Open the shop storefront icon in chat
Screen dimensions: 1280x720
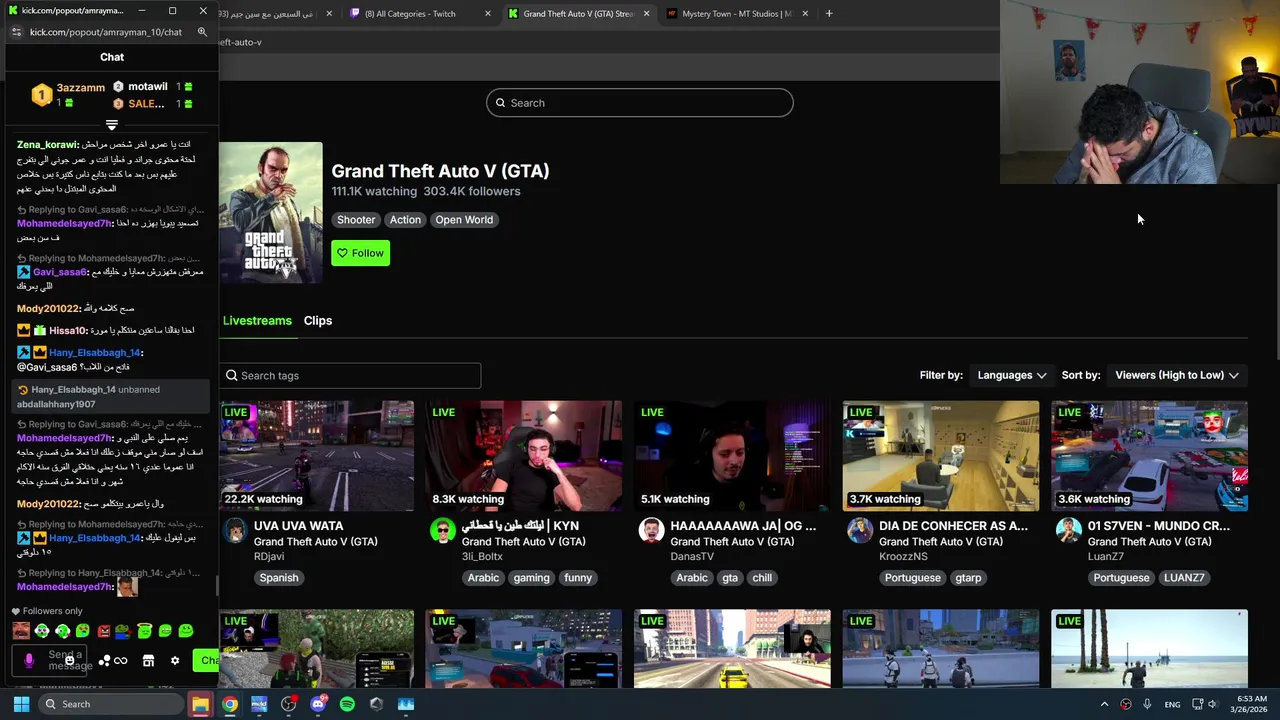point(148,661)
